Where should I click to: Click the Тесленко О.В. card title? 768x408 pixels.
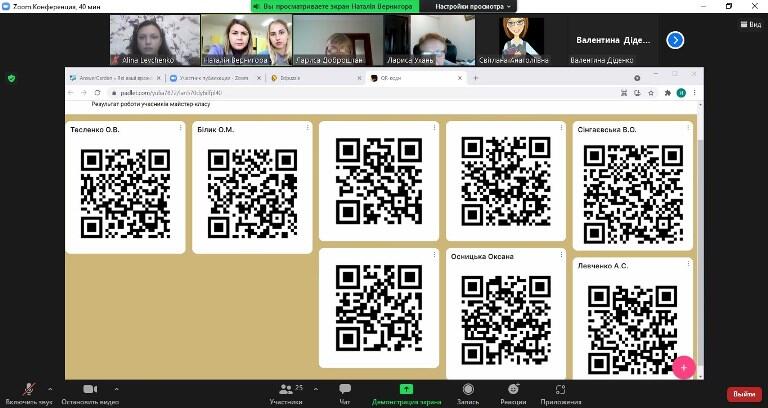(95, 130)
